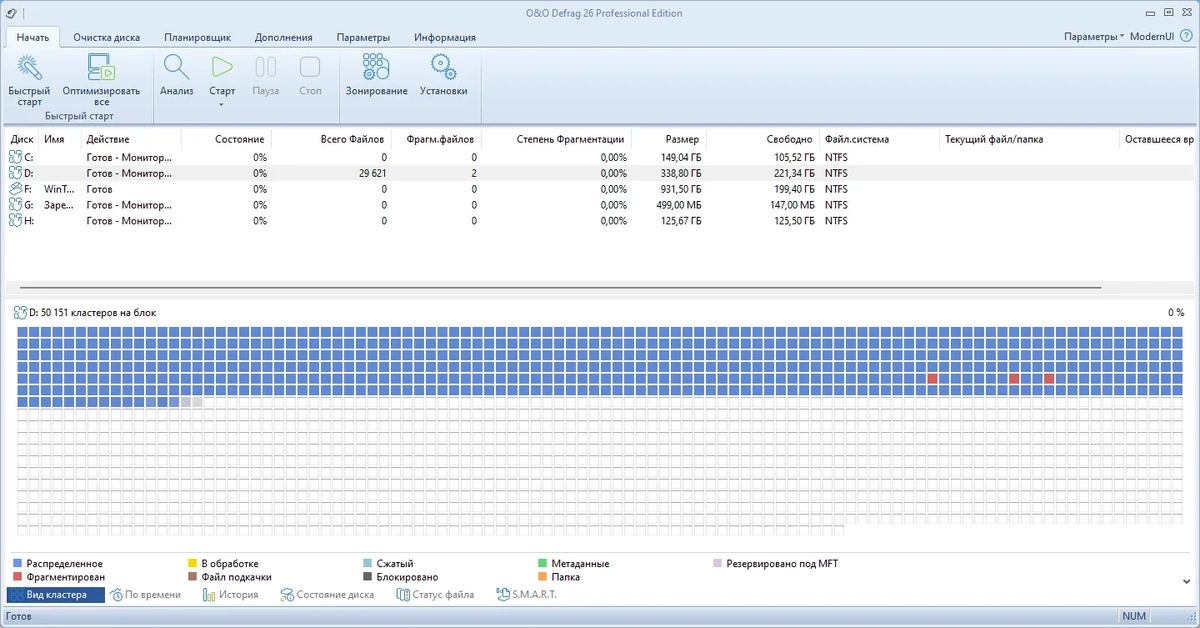Click the green Старт play icon
This screenshot has height=628, width=1200.
222,67
